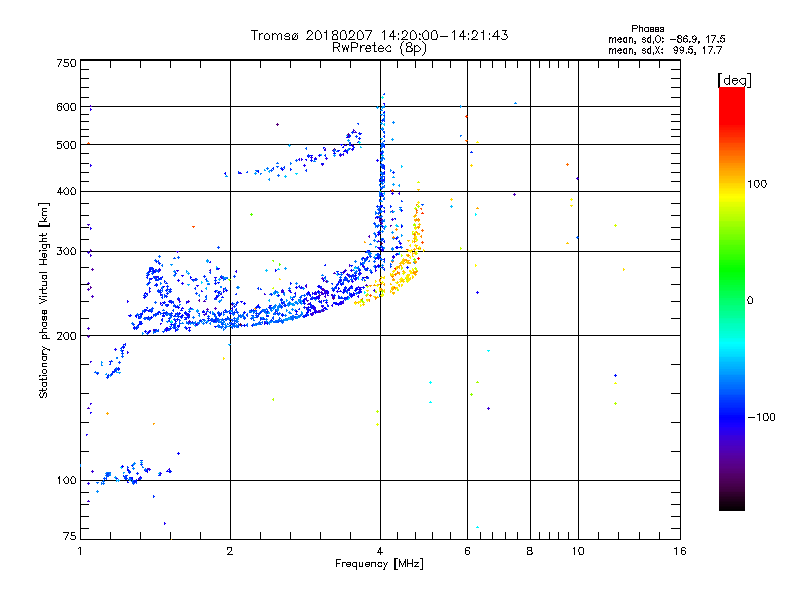
Task: Click the dense blue F-layer trace near 2 MHz
Action: pos(230,319)
